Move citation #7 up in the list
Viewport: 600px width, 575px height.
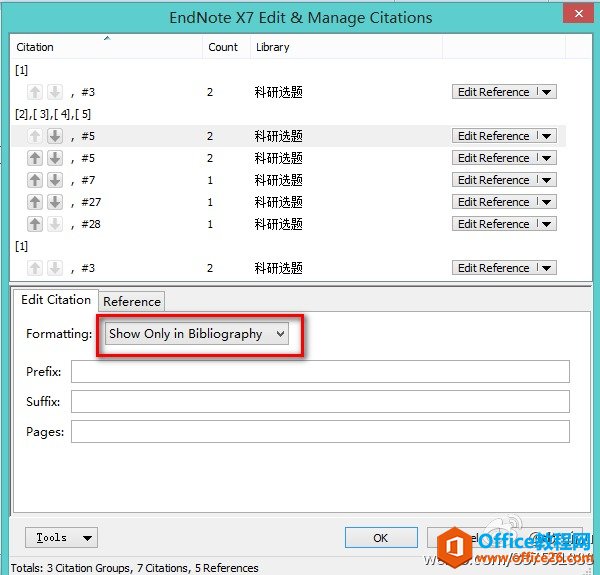(35, 180)
